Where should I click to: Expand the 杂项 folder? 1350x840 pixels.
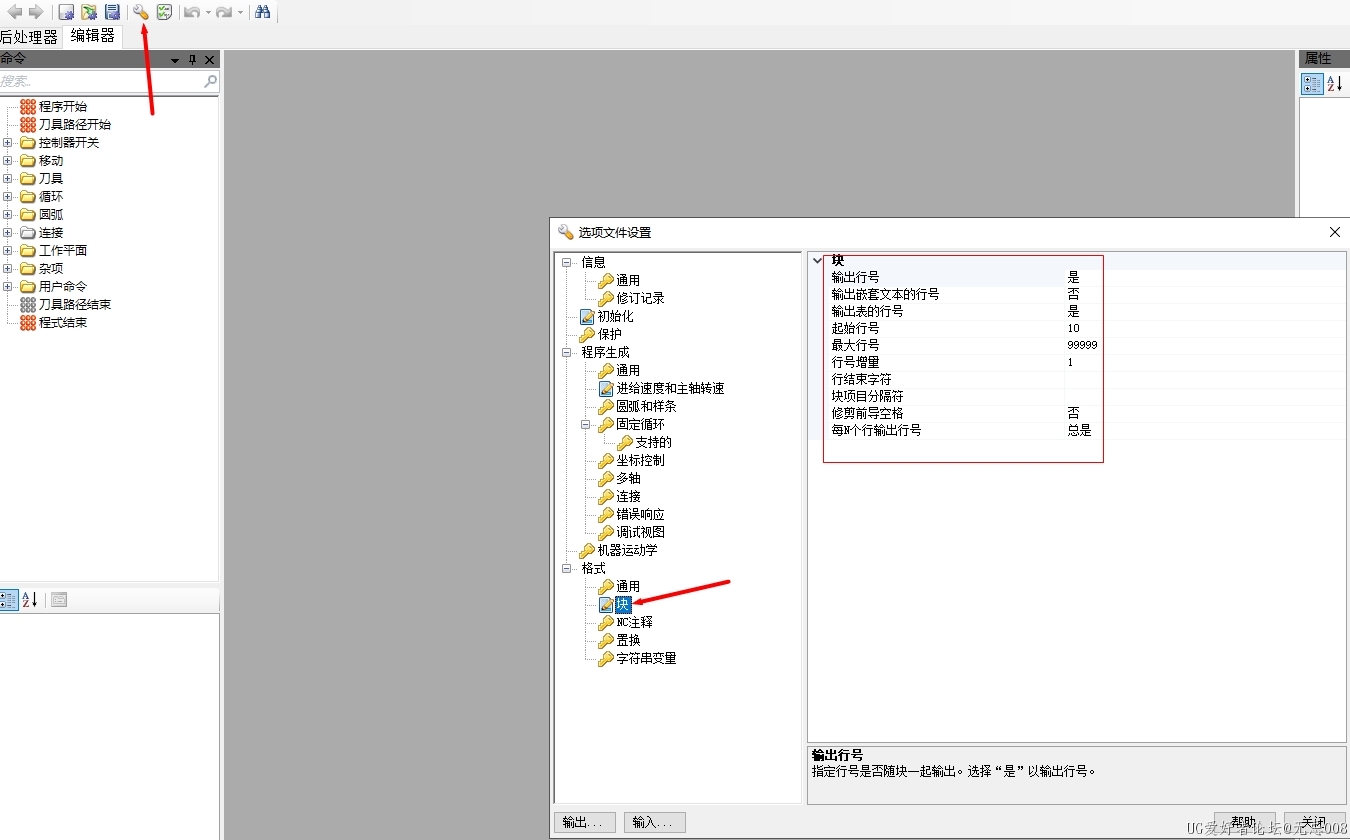[8, 268]
